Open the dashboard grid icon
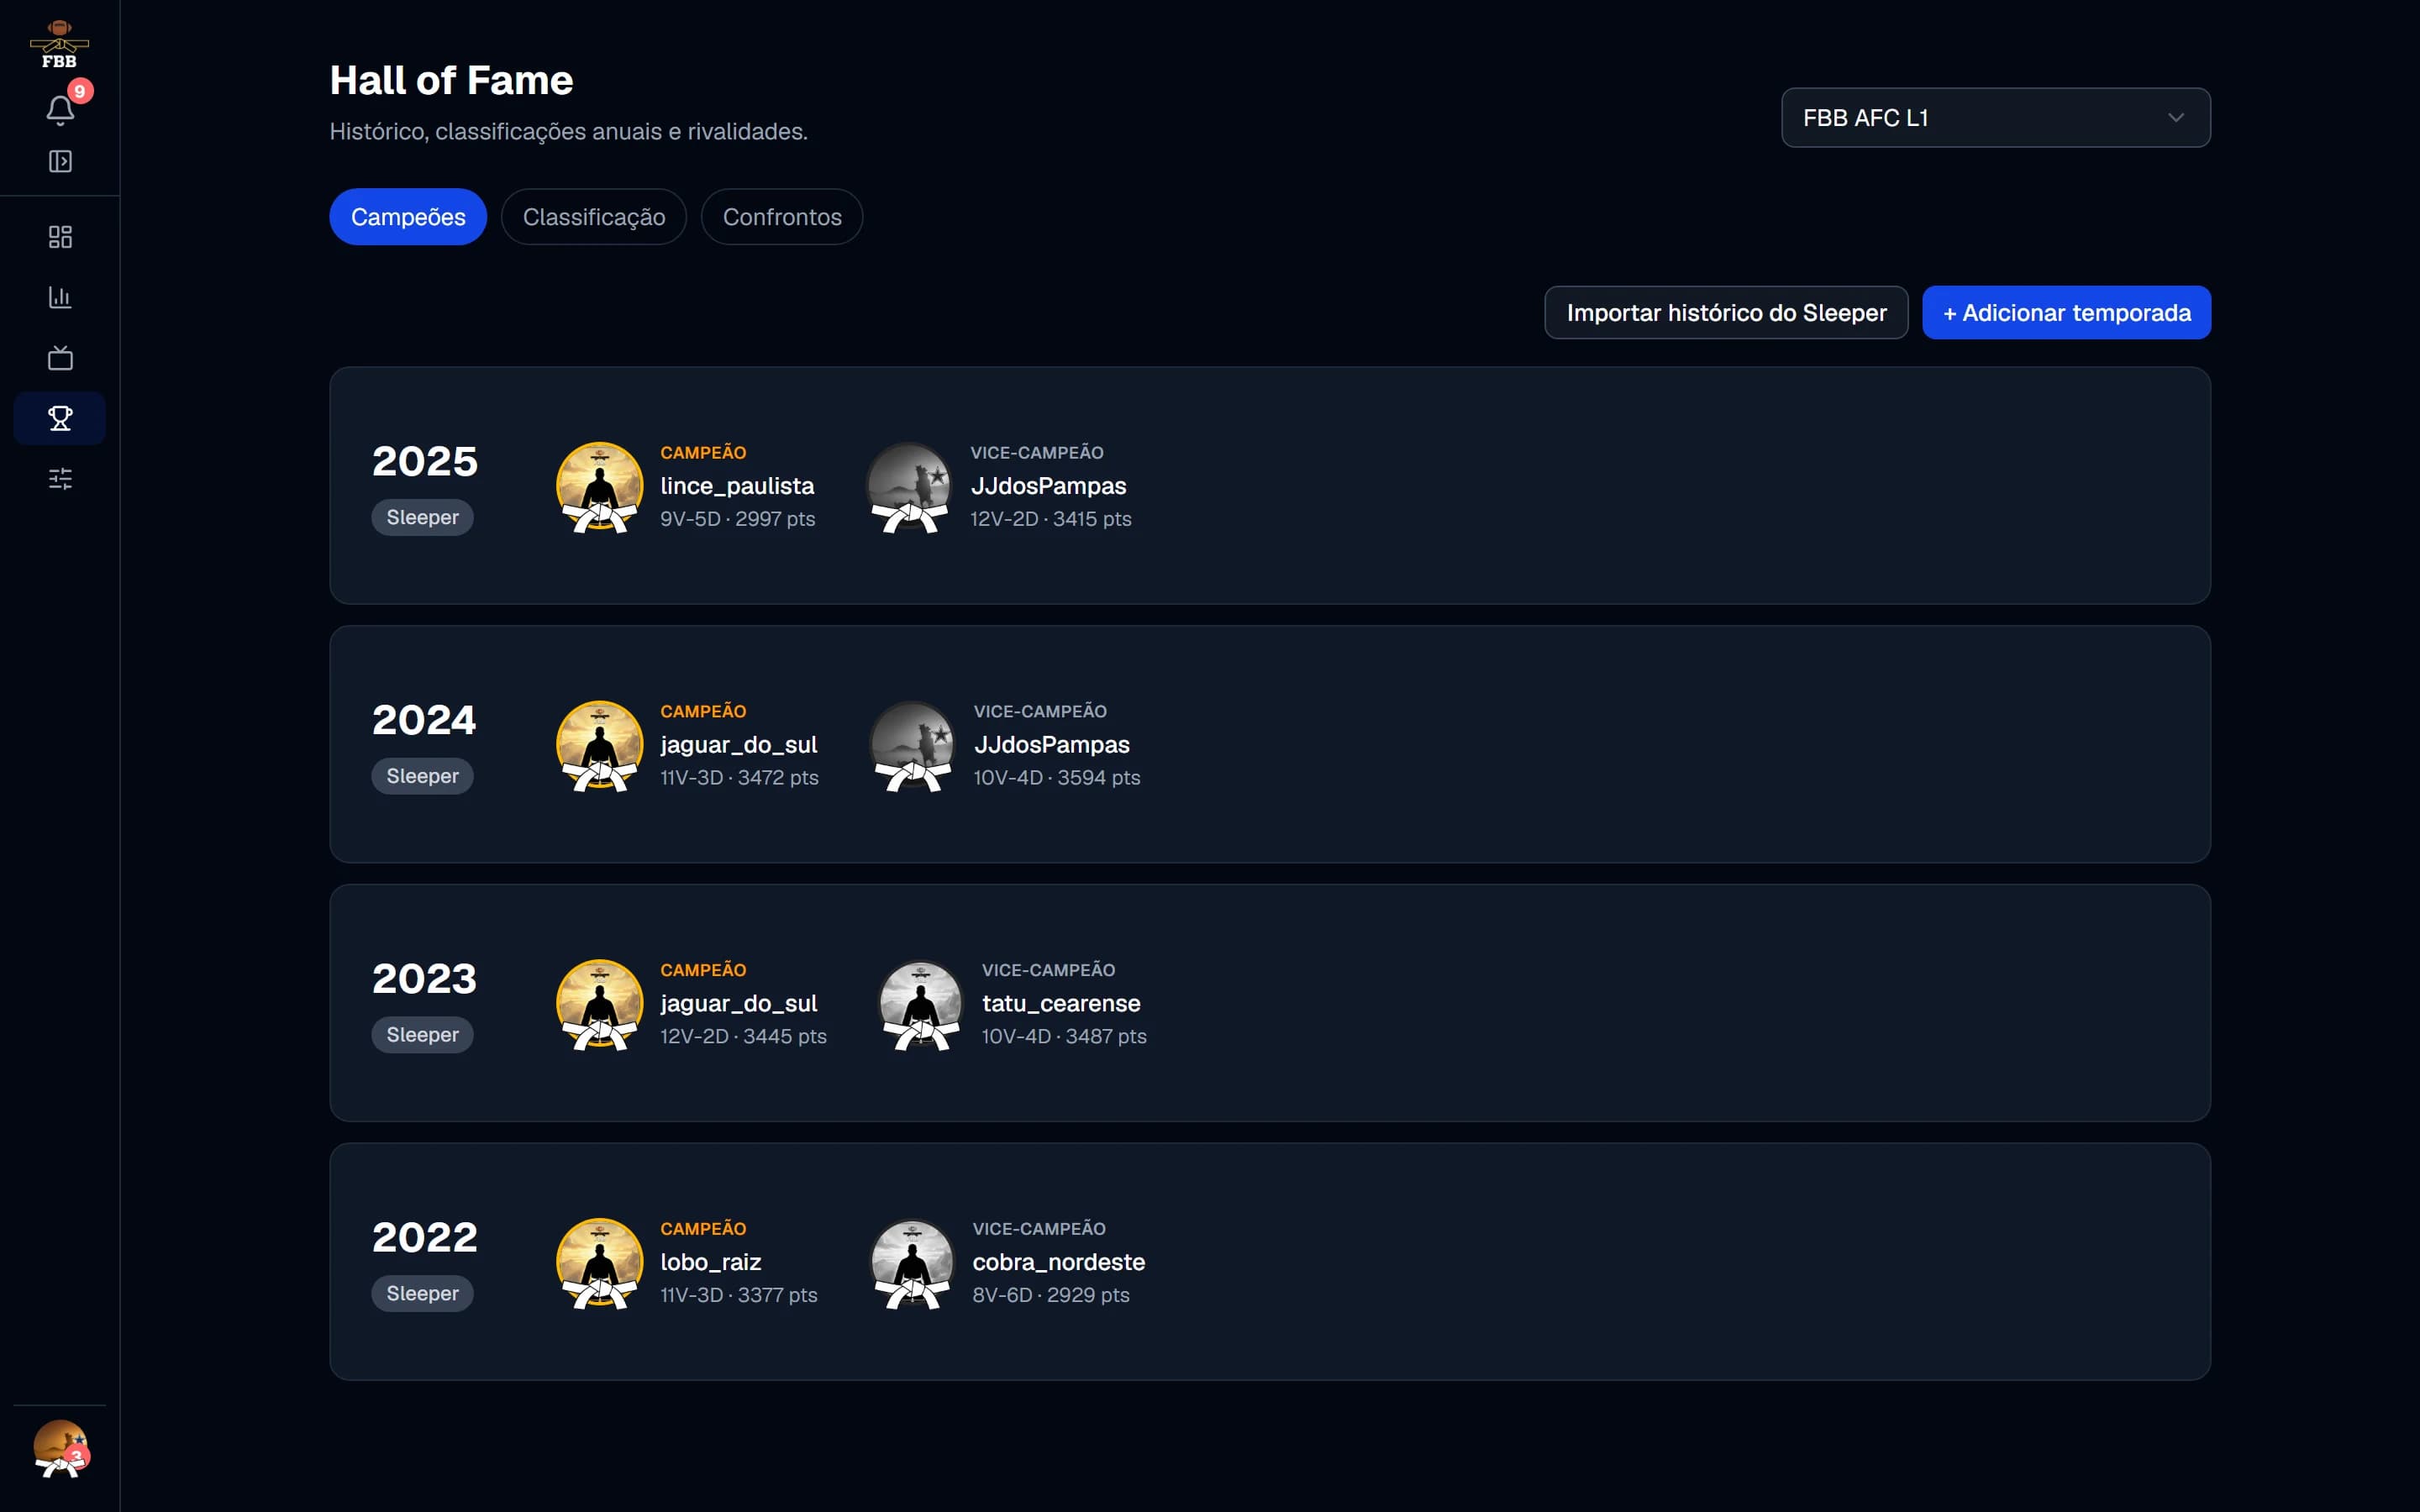Viewport: 2420px width, 1512px height. point(60,237)
